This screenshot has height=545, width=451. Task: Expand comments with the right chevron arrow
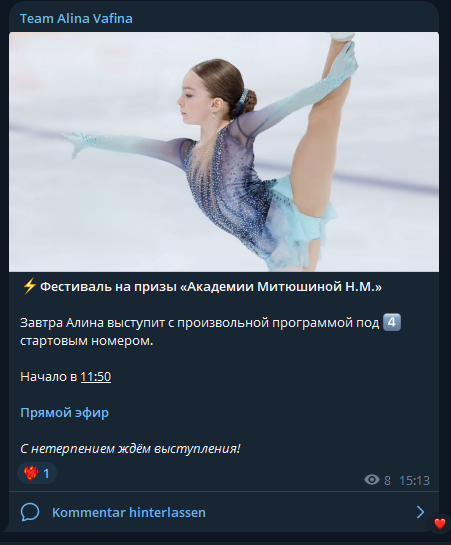pyautogui.click(x=420, y=512)
